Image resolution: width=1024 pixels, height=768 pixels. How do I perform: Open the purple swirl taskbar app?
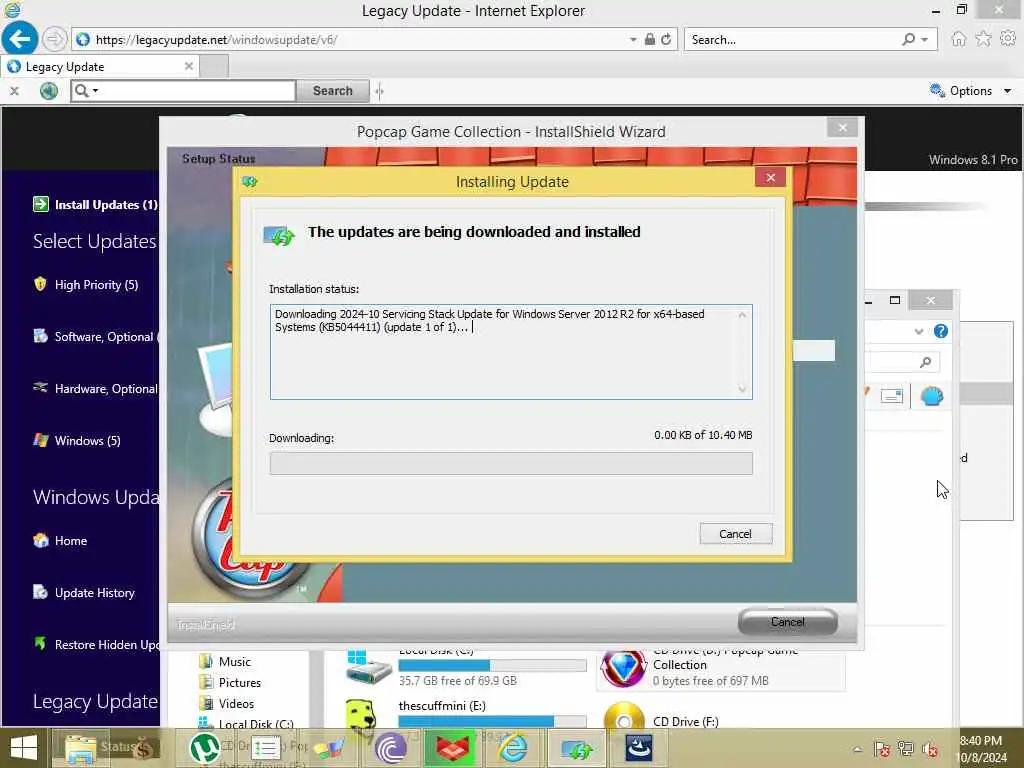pyautogui.click(x=390, y=748)
